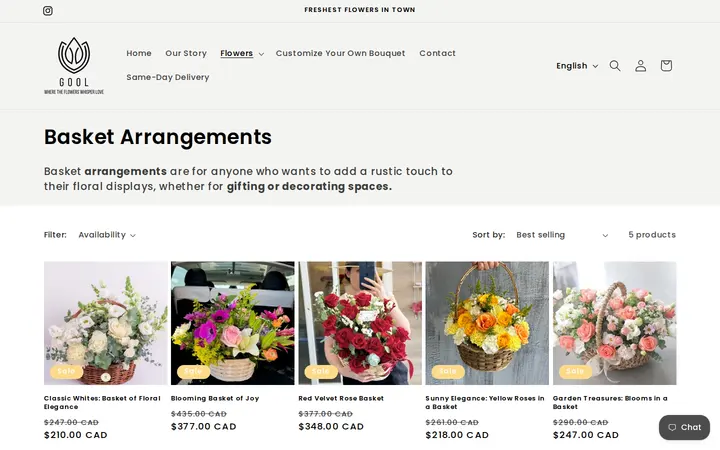Click Garden Treasures: Blooms in a Basket title
The width and height of the screenshot is (720, 450).
[610, 403]
